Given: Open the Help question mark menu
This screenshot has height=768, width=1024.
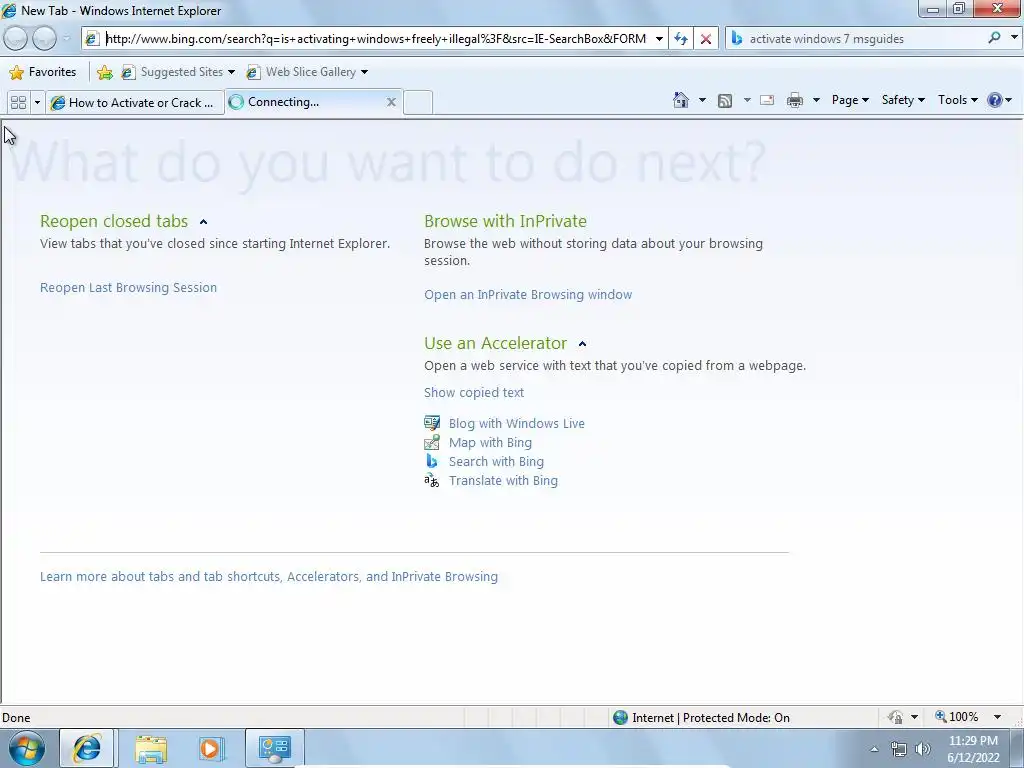Looking at the screenshot, I should [x=999, y=100].
